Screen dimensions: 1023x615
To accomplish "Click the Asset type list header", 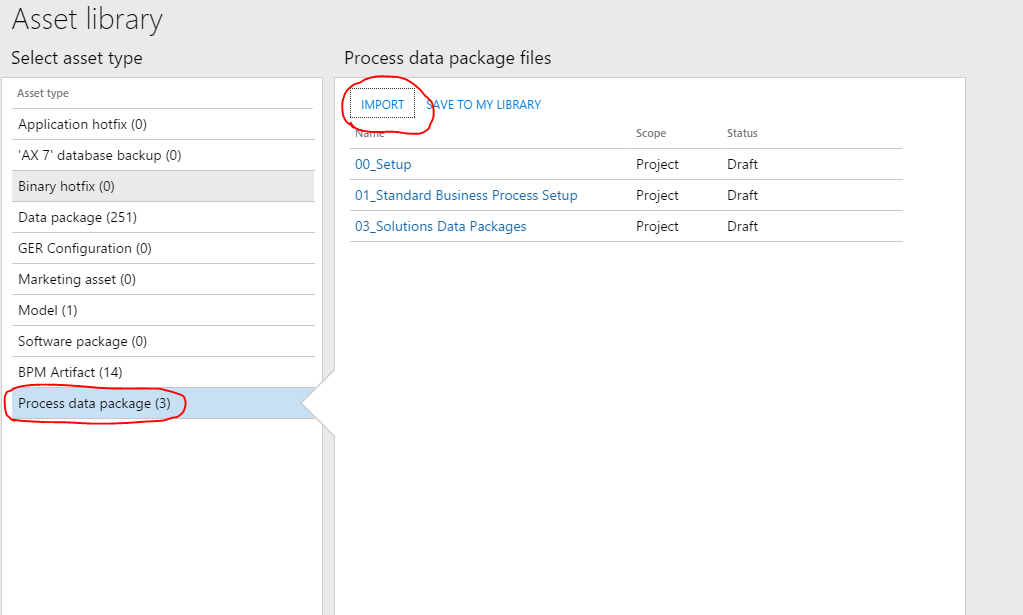I will click(41, 92).
